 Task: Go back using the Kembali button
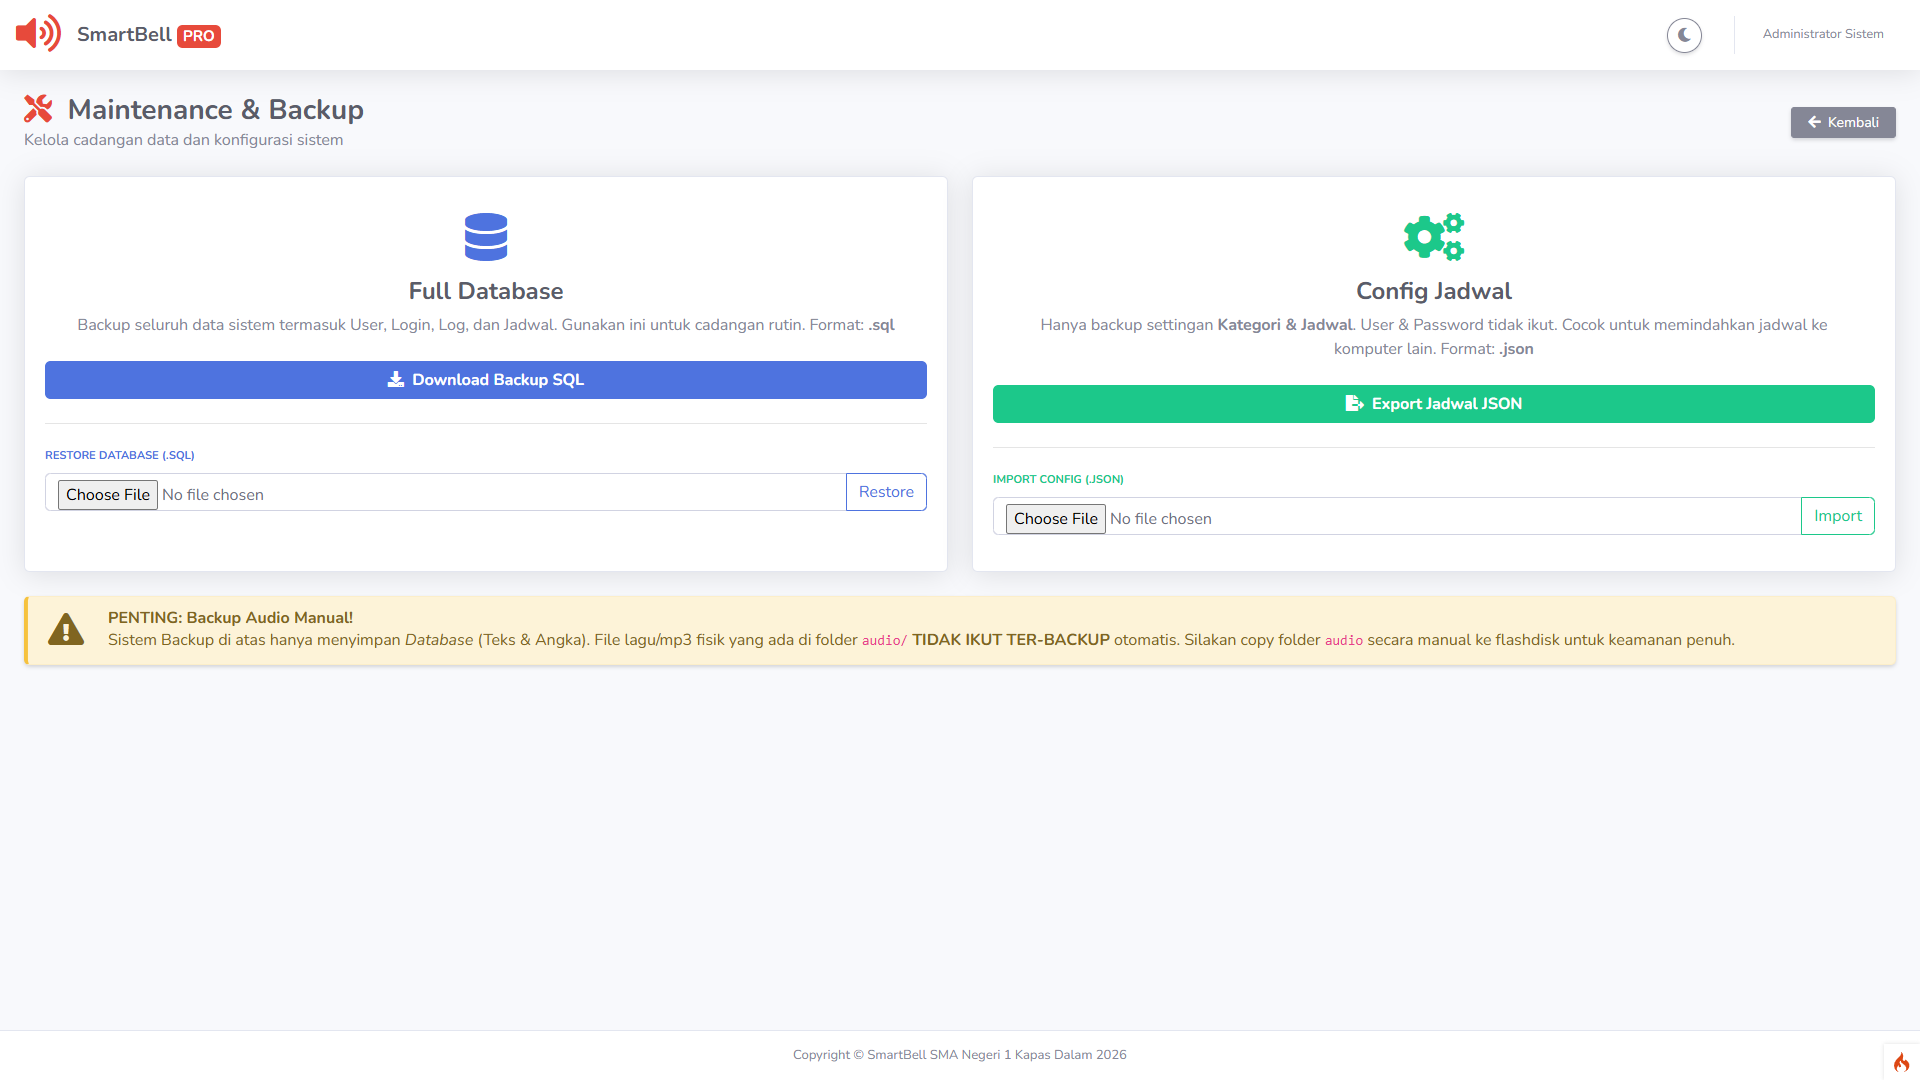pos(1842,122)
